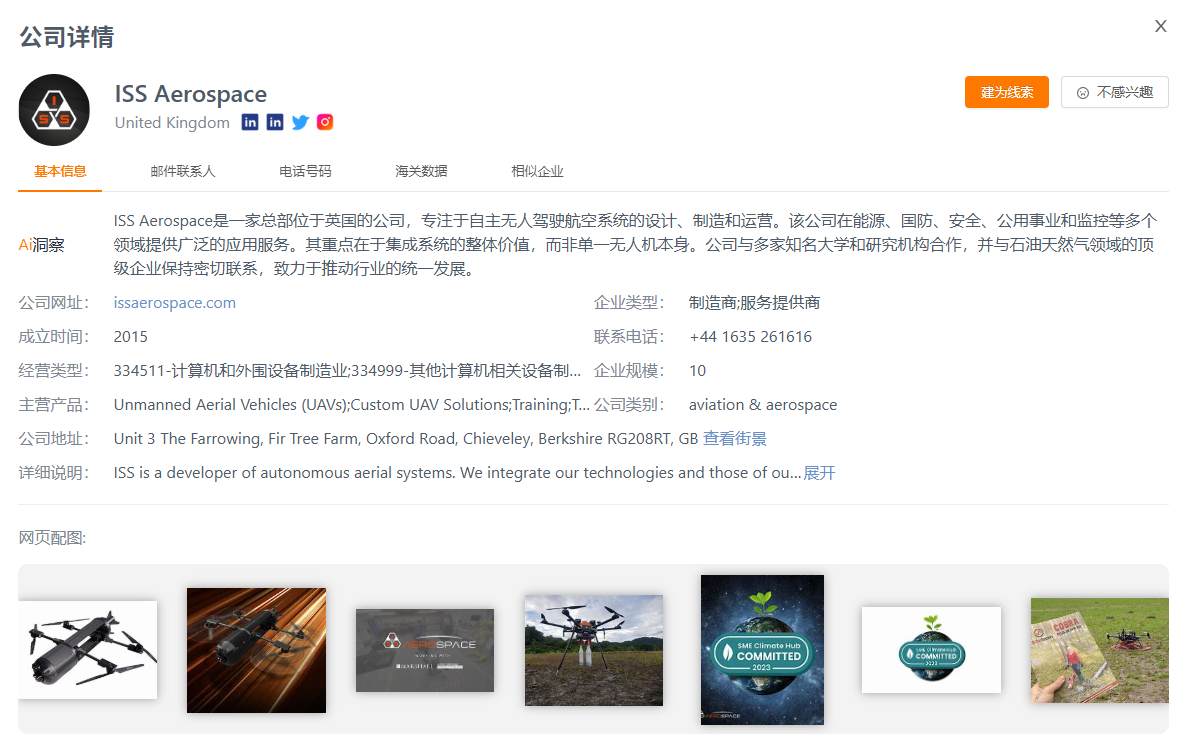Image resolution: width=1189 pixels, height=737 pixels.
Task: Click the ISS Aerospace company name heading
Action: click(190, 94)
